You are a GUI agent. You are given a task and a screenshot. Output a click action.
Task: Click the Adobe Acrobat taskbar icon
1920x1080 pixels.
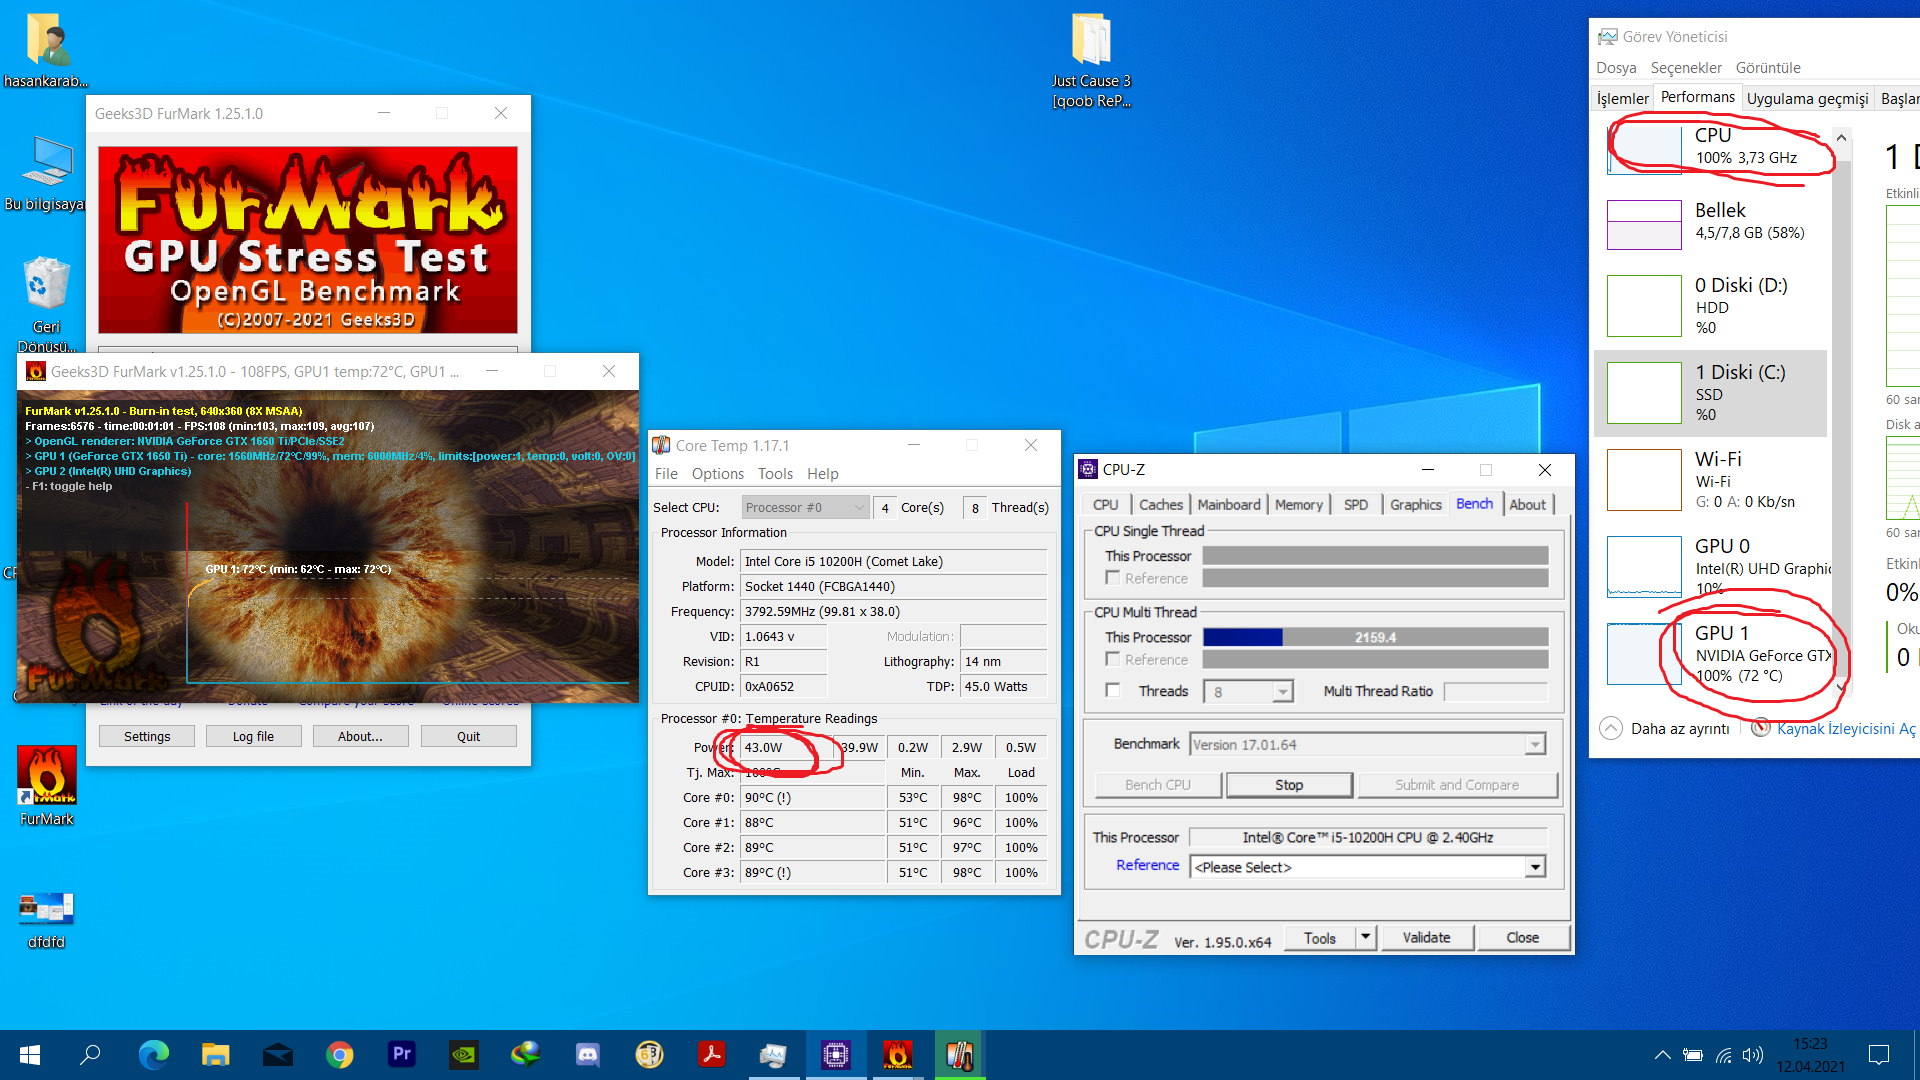tap(711, 1054)
